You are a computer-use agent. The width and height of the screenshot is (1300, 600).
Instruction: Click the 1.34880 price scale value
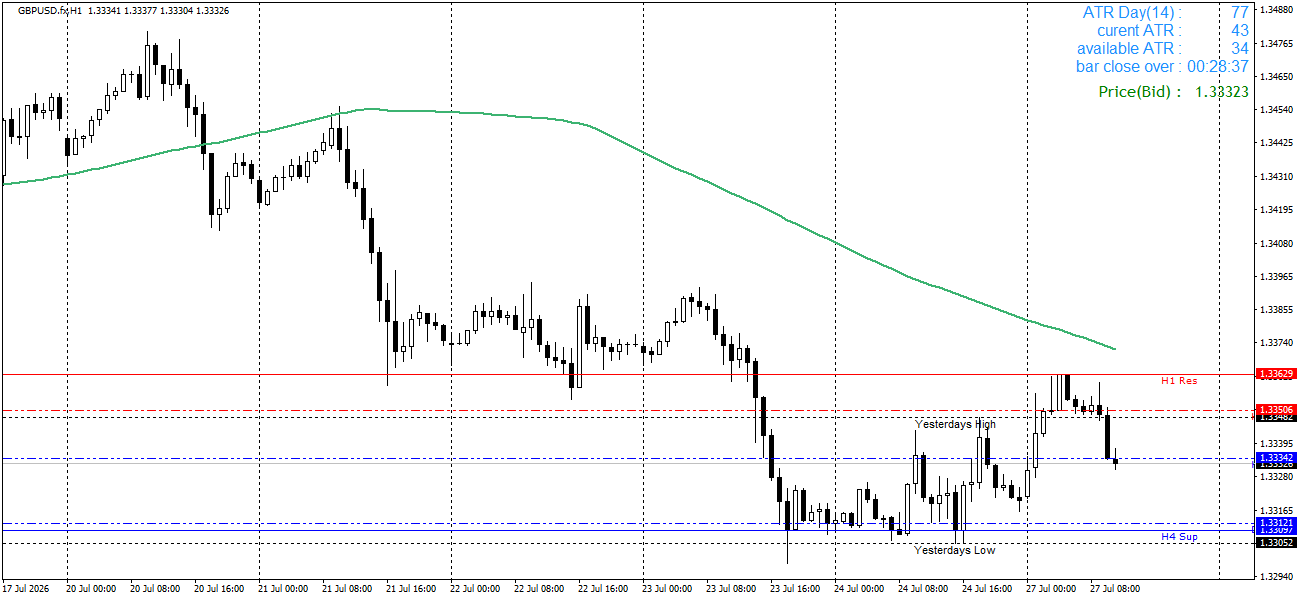(1278, 10)
